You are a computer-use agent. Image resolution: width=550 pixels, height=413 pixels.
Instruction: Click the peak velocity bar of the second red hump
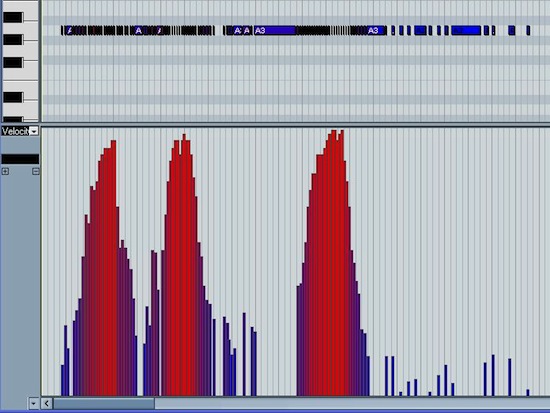(x=184, y=265)
